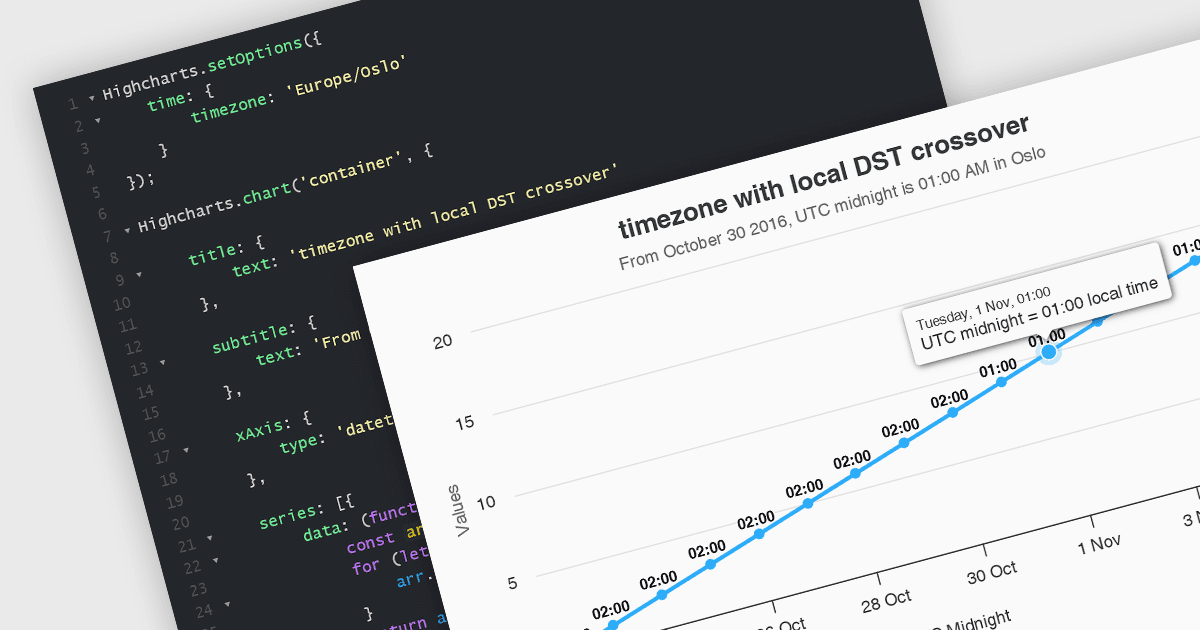Click line number 10 in the editor gutter
This screenshot has height=630, width=1200.
click(121, 302)
